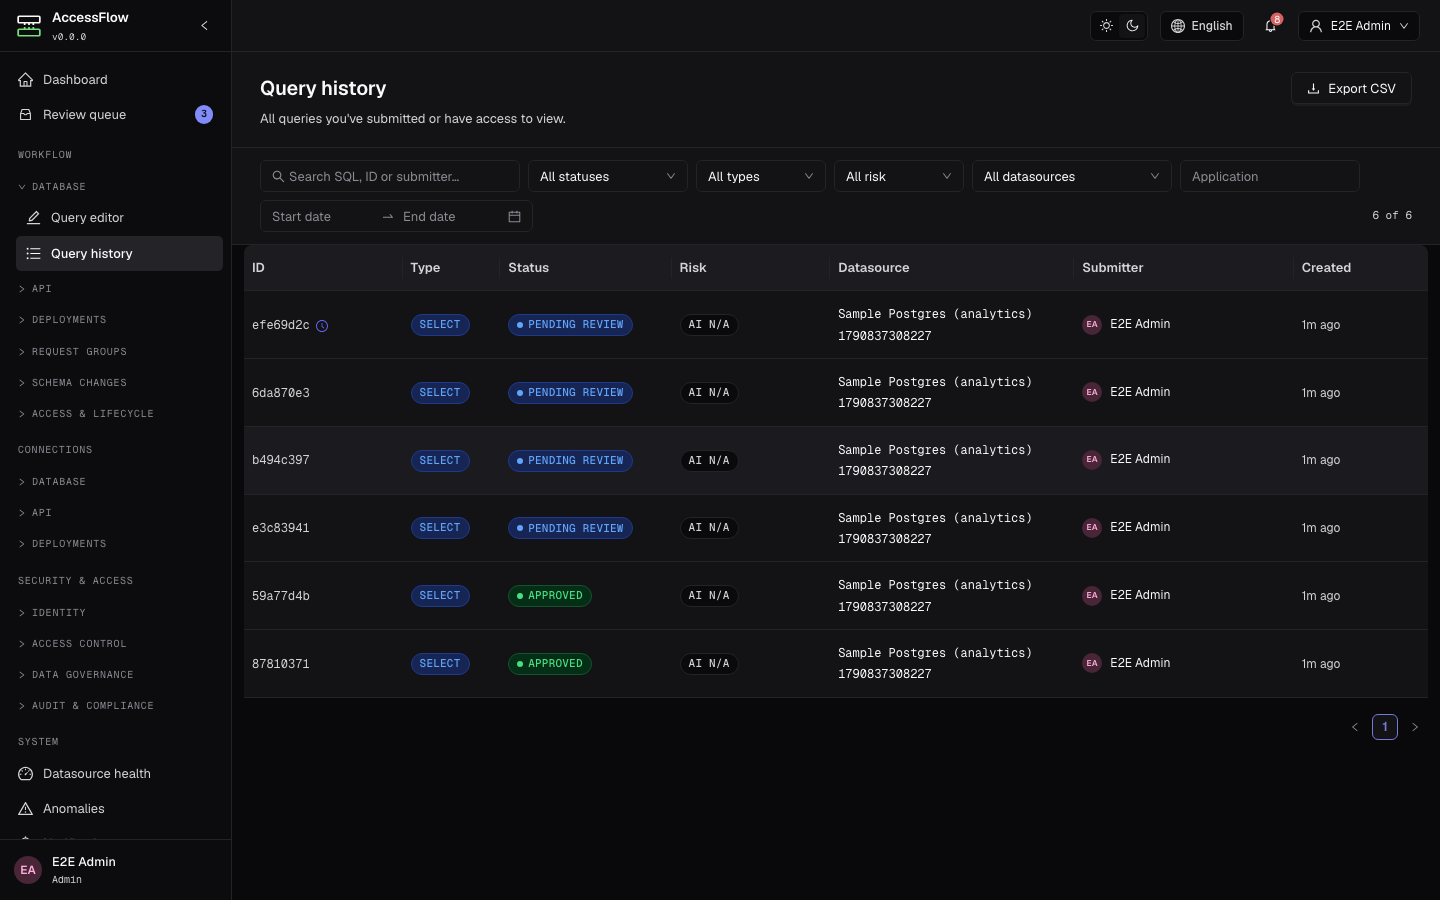Image resolution: width=1440 pixels, height=900 pixels.
Task: Go to the previous page arrow
Action: point(1355,727)
